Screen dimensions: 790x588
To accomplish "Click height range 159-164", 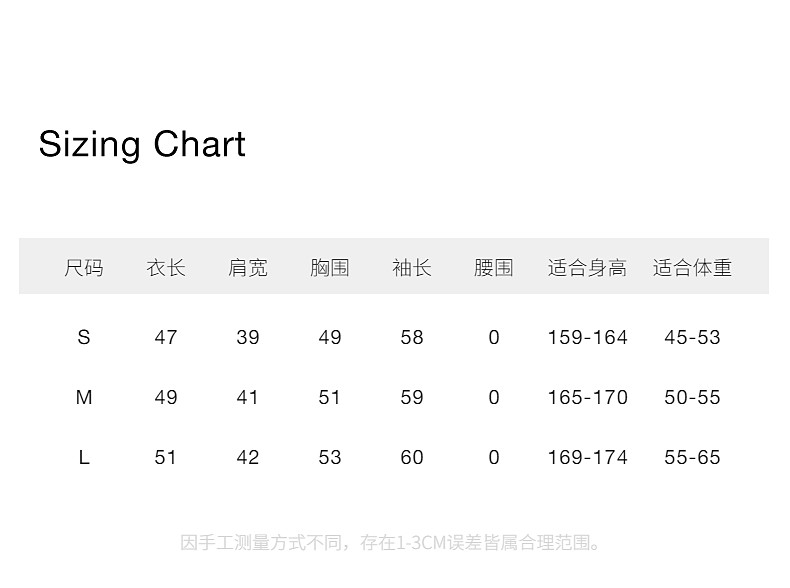I will pyautogui.click(x=587, y=338).
